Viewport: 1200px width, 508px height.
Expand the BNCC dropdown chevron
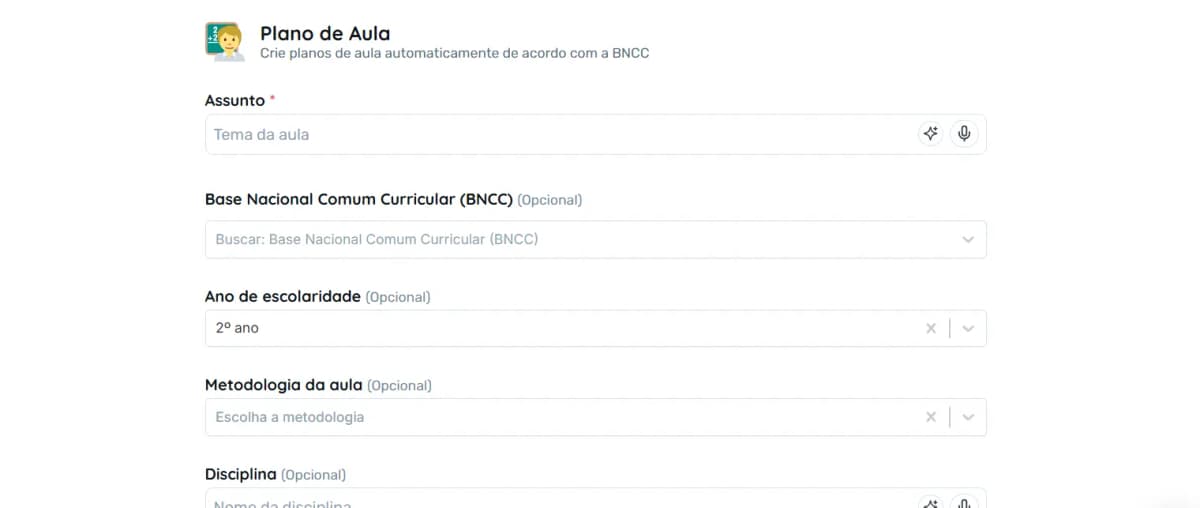pyautogui.click(x=967, y=240)
